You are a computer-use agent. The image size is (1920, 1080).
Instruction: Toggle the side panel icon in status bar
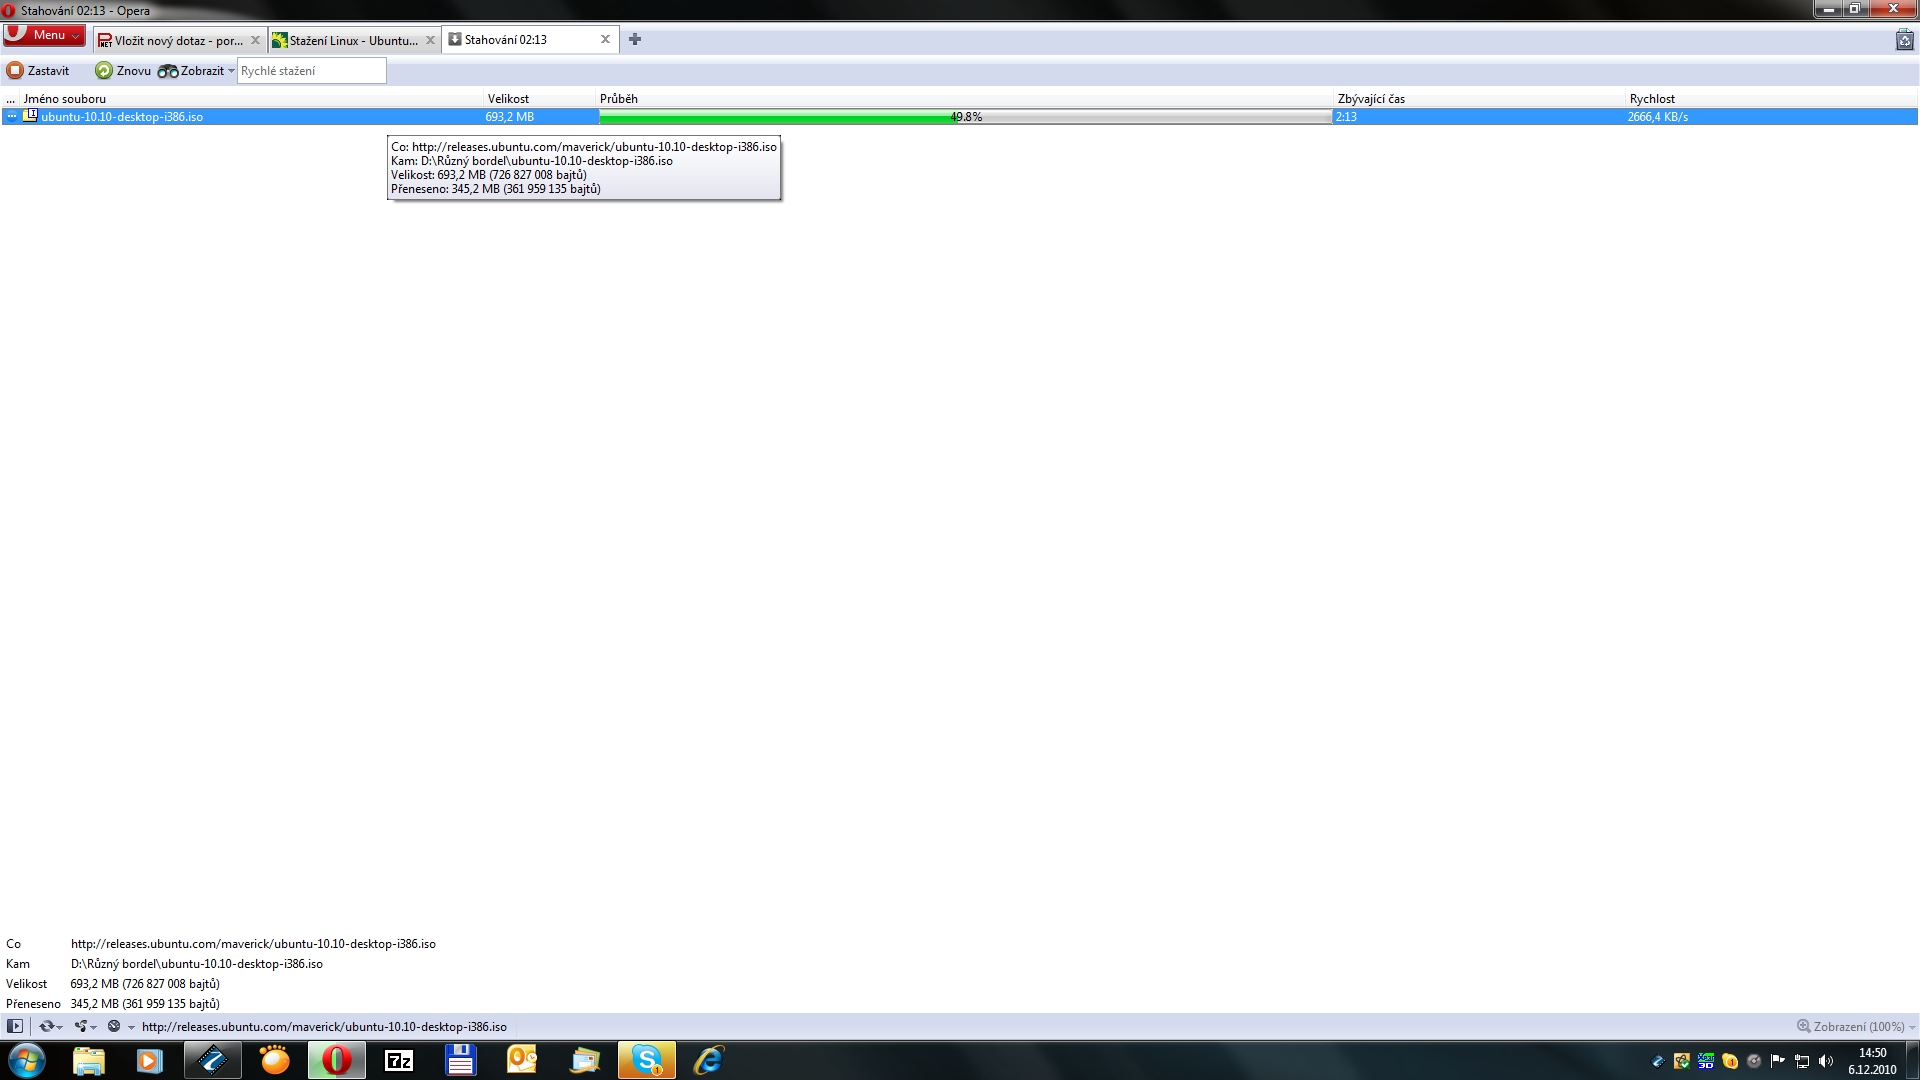tap(15, 1026)
